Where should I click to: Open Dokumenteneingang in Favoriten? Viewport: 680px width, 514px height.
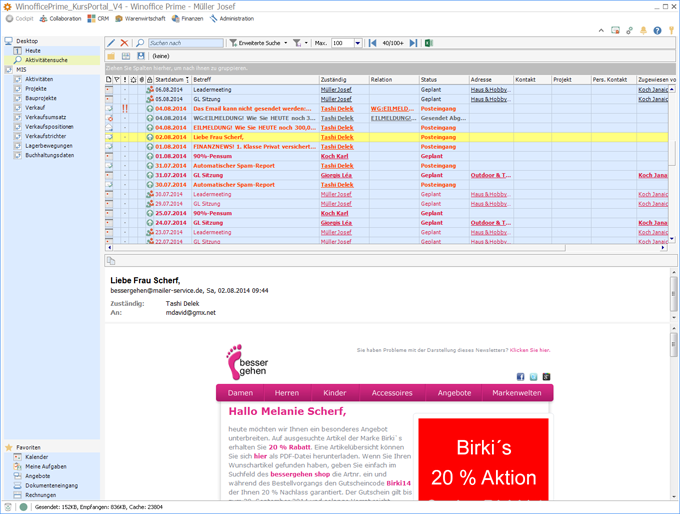pos(51,486)
